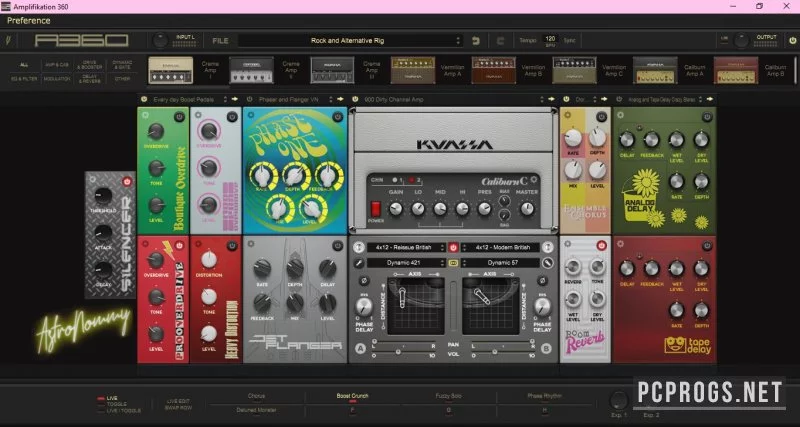Open the Dynamic 57 microphone dropdown
The image size is (800, 427).
click(501, 263)
